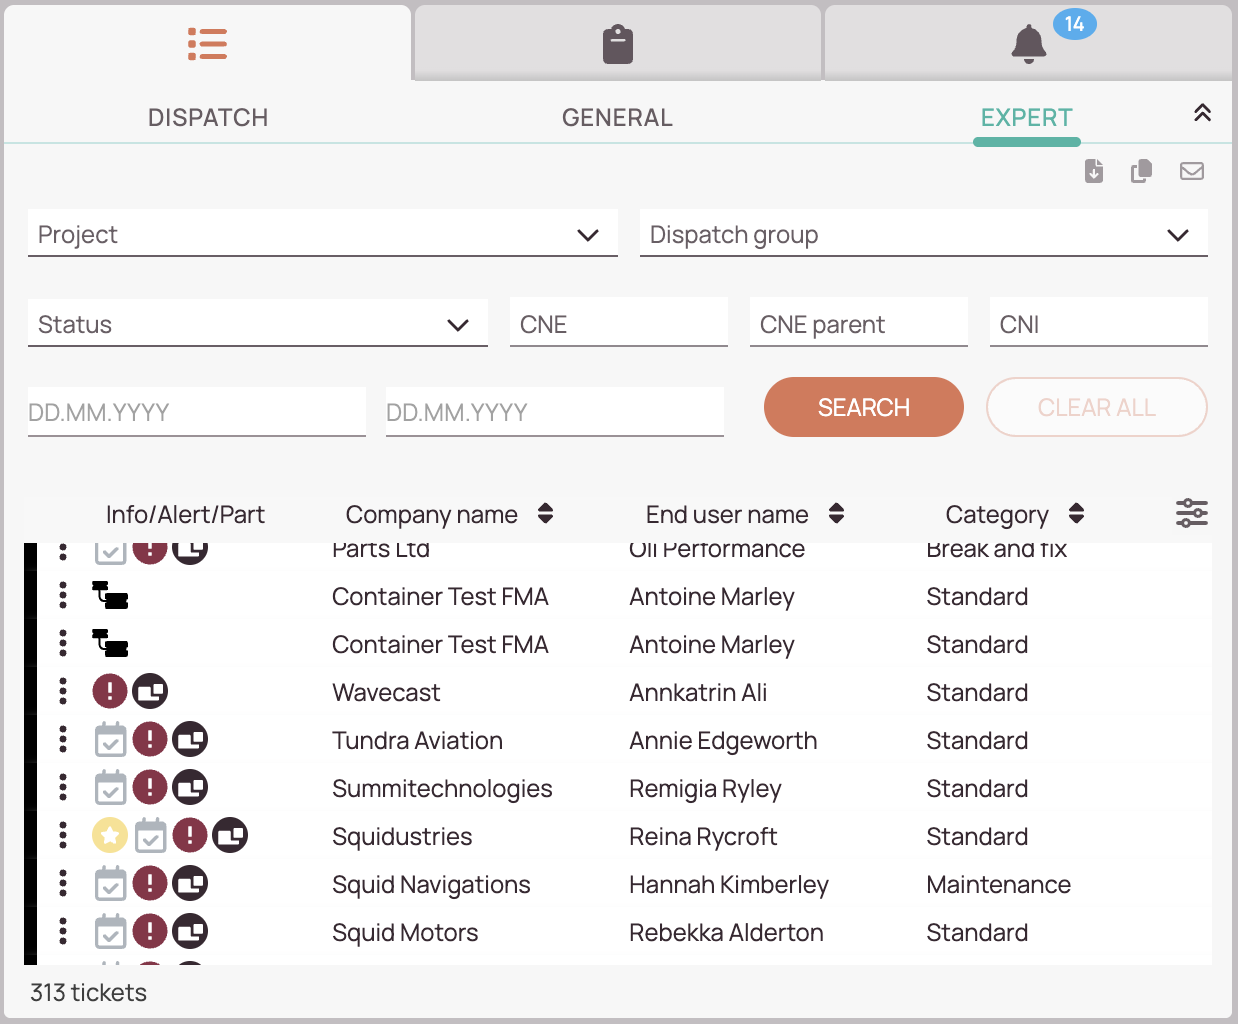The image size is (1238, 1024).
Task: Open the column settings sliders icon
Action: (x=1192, y=513)
